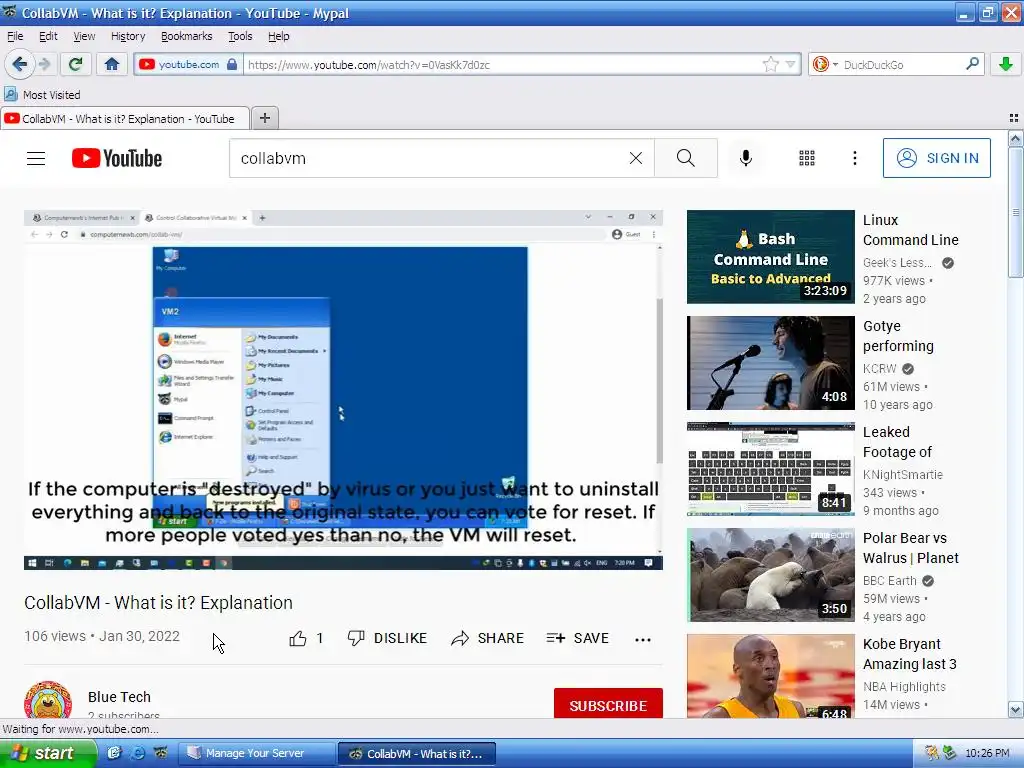This screenshot has height=768, width=1024.
Task: Expand the URL bar history dropdown arrow
Action: coord(790,64)
